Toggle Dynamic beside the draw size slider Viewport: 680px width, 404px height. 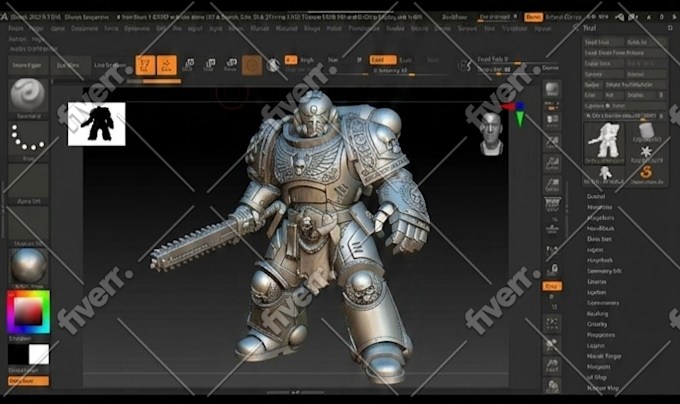(x=550, y=68)
